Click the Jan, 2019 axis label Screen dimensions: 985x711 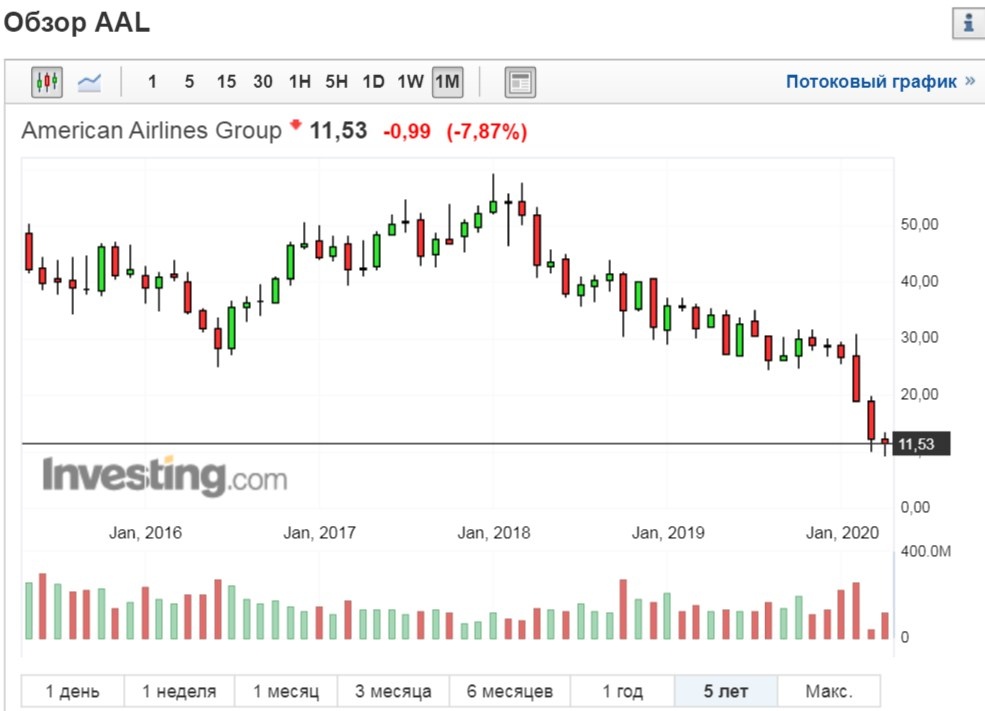point(668,533)
